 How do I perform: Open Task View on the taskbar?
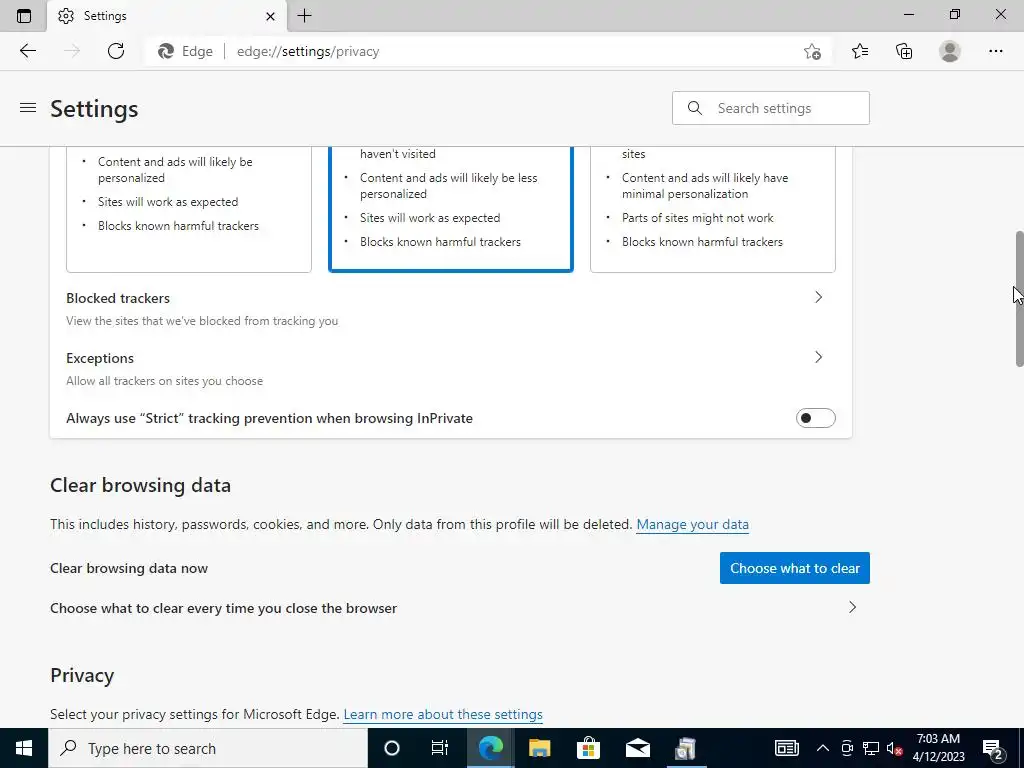(x=440, y=748)
